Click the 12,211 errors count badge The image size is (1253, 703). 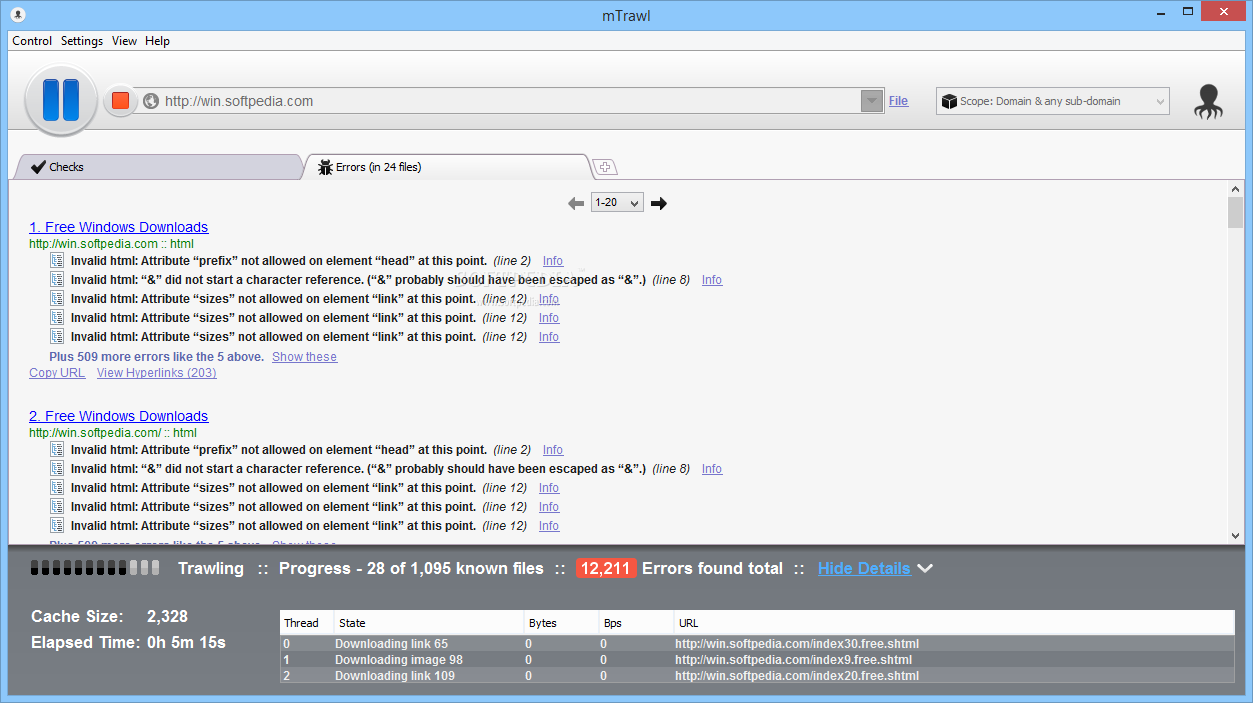click(606, 568)
